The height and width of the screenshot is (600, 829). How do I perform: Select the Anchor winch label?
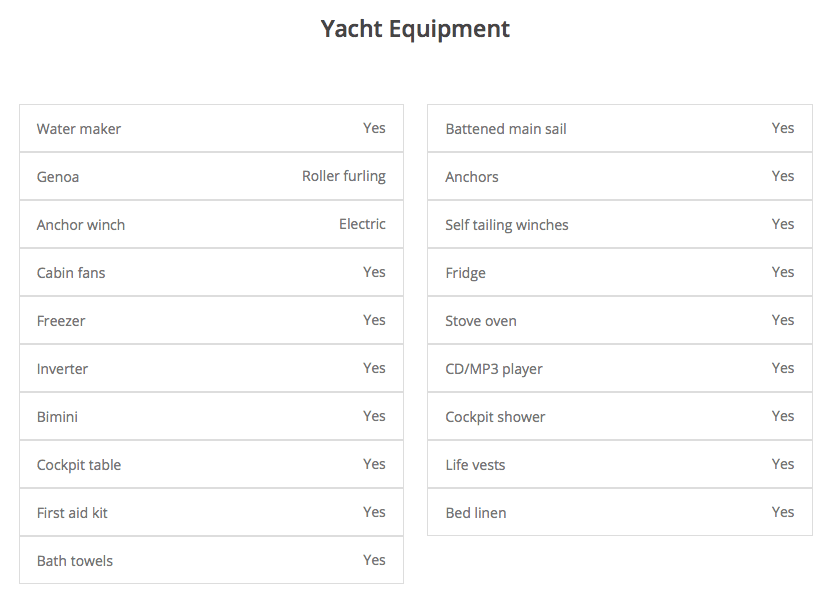[81, 225]
